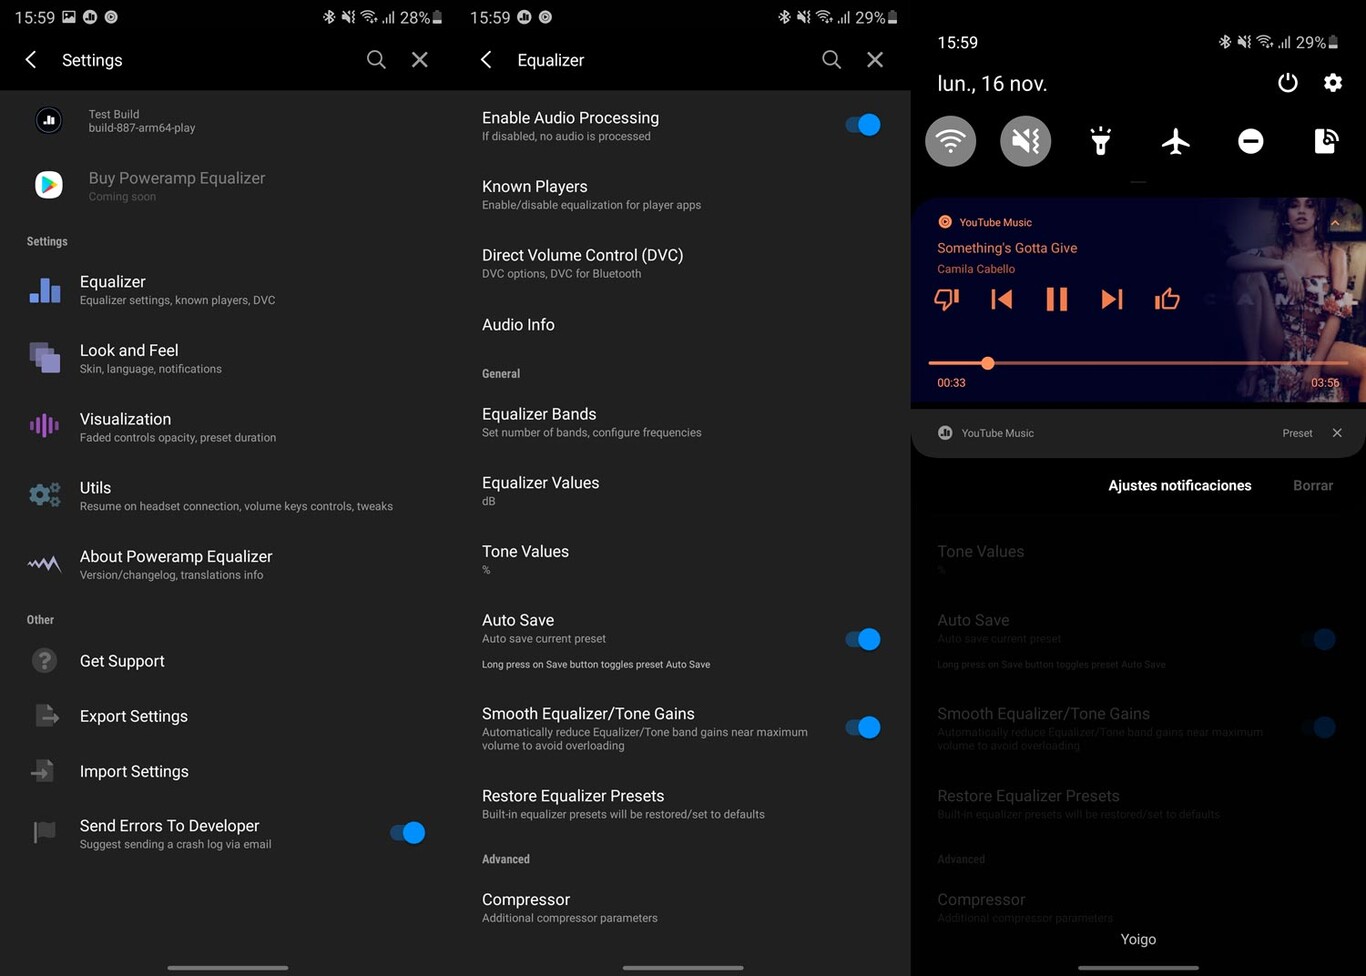Enable airplane mode tile
The width and height of the screenshot is (1366, 976).
pyautogui.click(x=1175, y=141)
